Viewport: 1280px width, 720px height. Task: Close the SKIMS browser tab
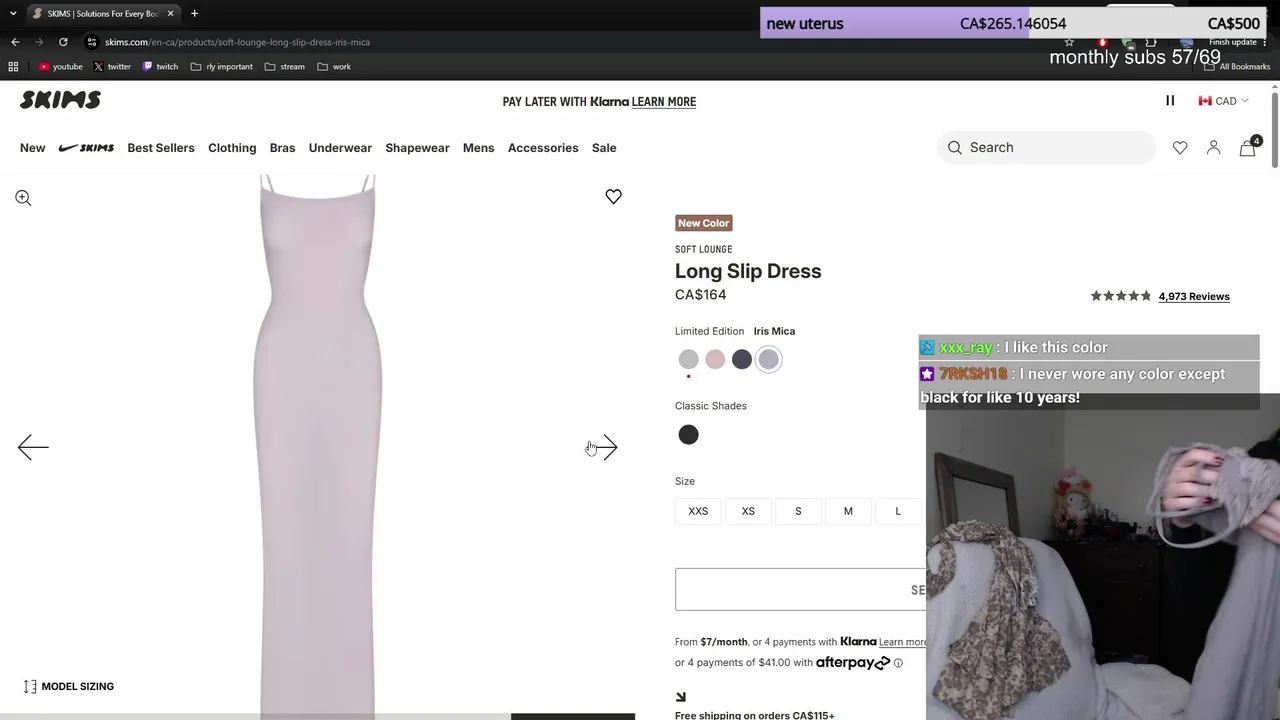pos(170,13)
